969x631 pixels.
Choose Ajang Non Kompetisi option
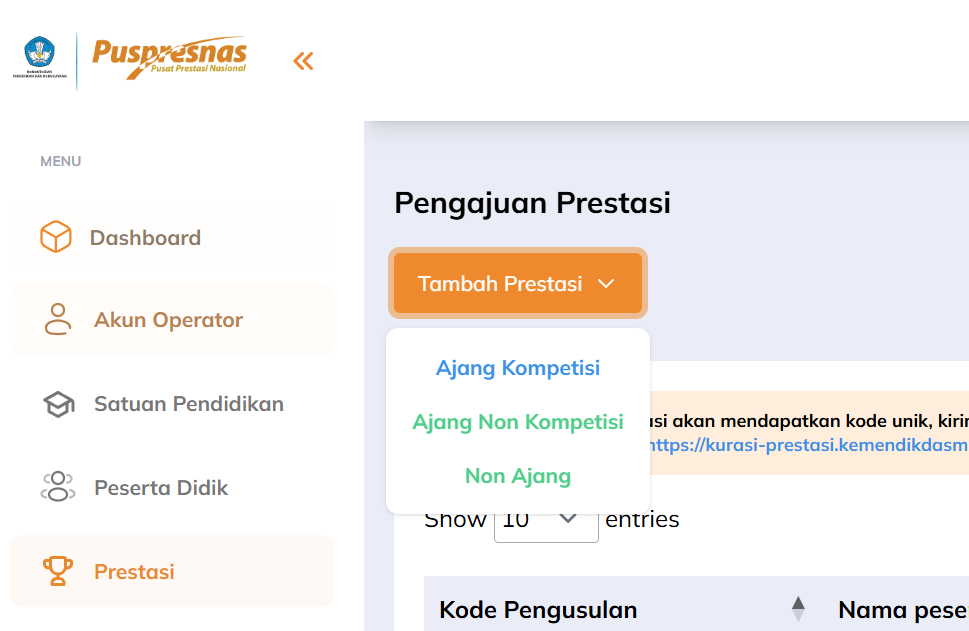click(x=518, y=422)
